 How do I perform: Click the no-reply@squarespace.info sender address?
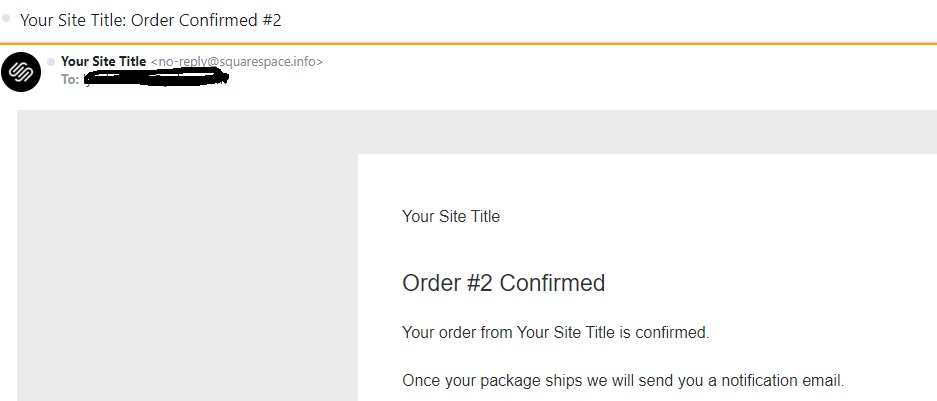coord(237,62)
